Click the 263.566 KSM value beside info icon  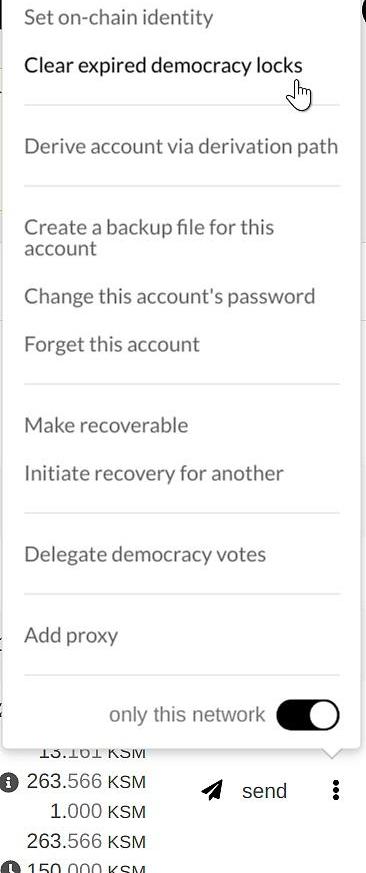point(86,782)
